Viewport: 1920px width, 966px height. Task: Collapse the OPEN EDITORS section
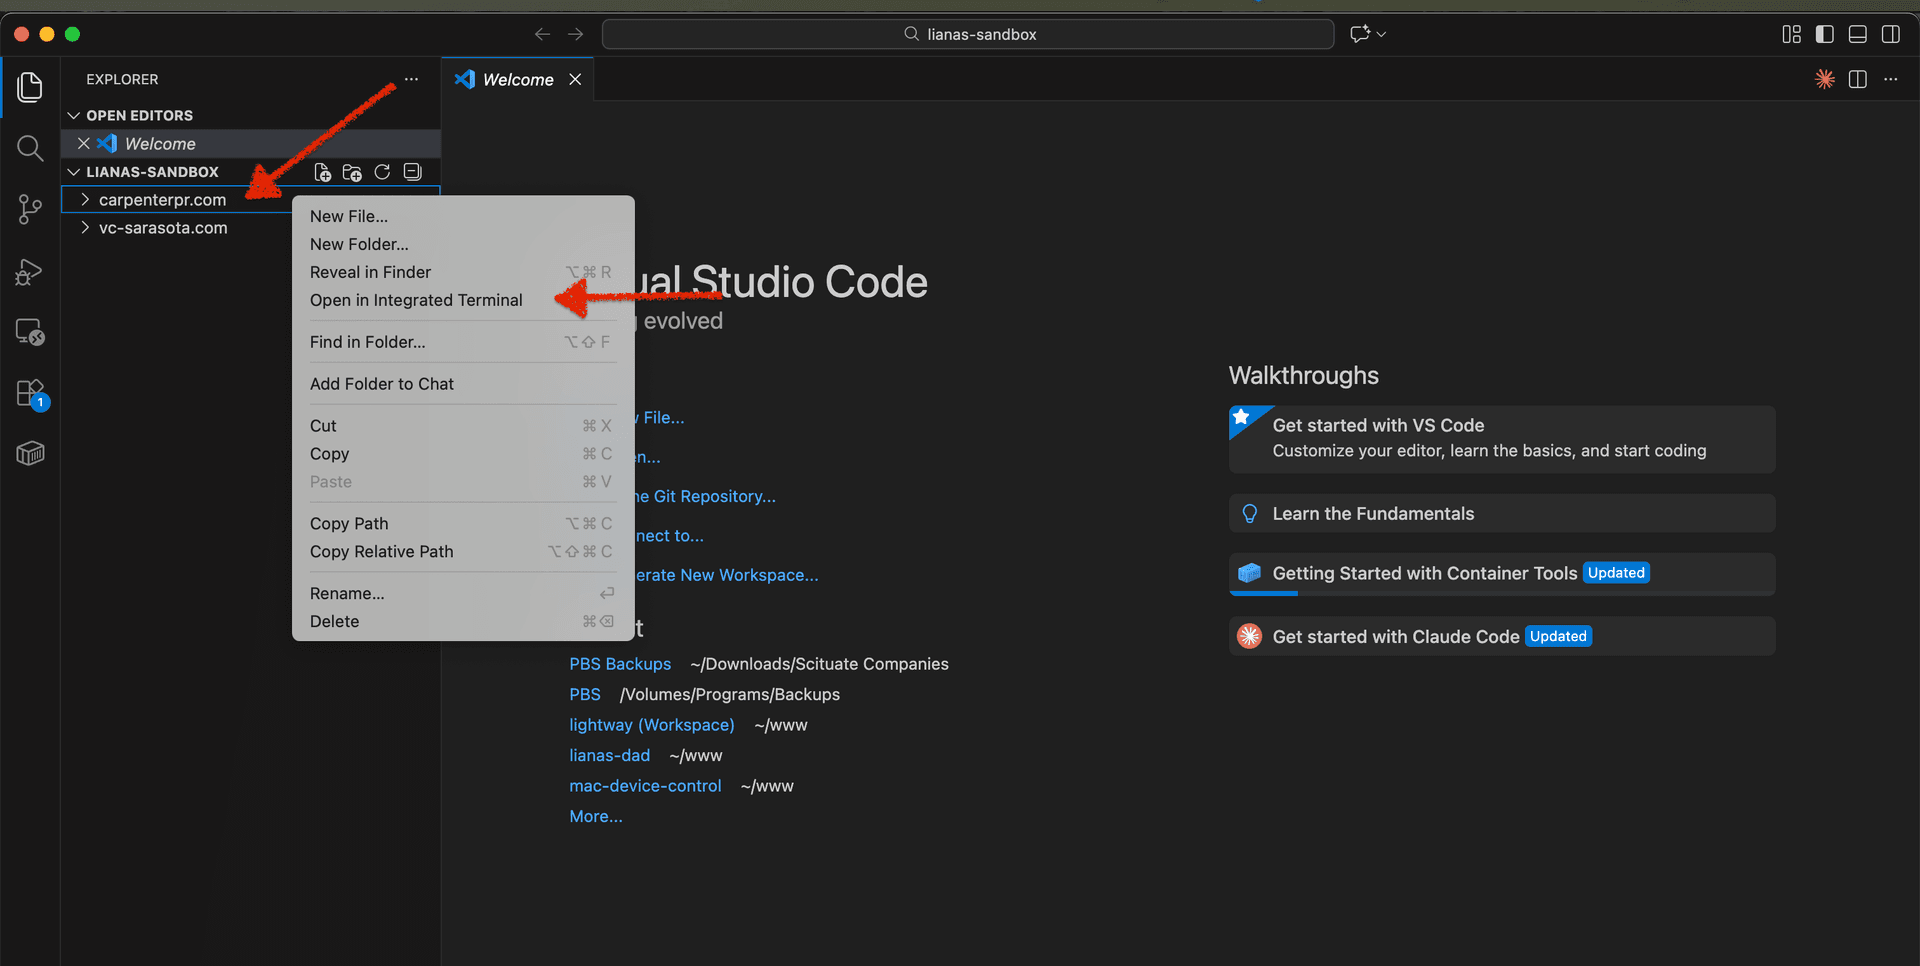(73, 115)
